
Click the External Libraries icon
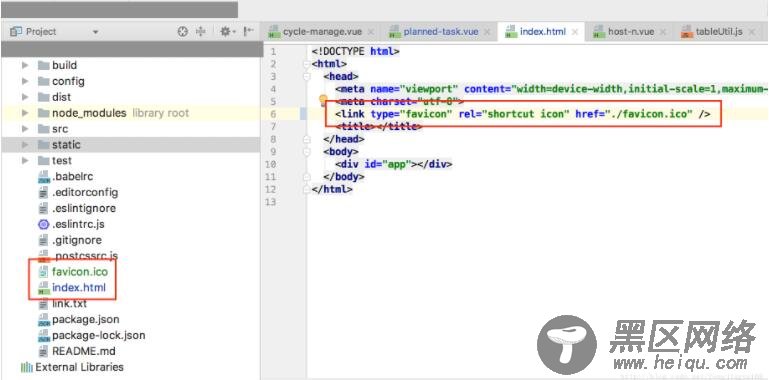coord(26,367)
